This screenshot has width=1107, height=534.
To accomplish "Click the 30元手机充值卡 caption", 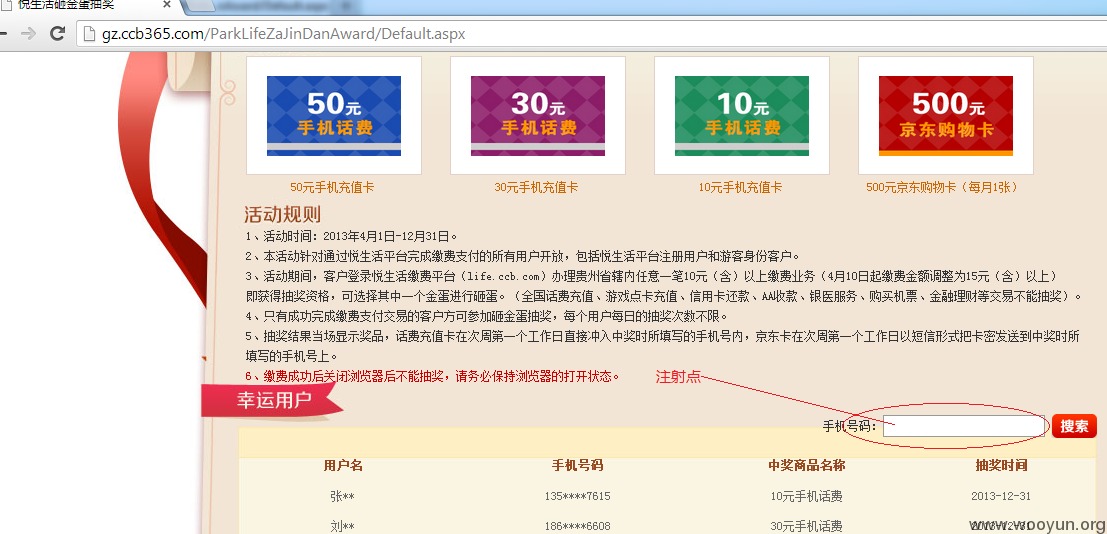I will coord(536,187).
